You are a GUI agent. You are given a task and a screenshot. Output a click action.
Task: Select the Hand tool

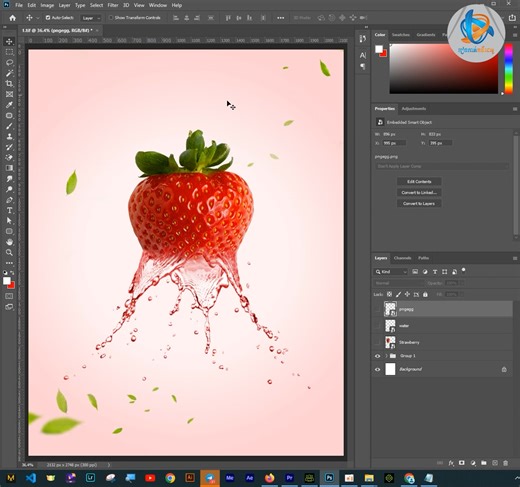coord(9,242)
